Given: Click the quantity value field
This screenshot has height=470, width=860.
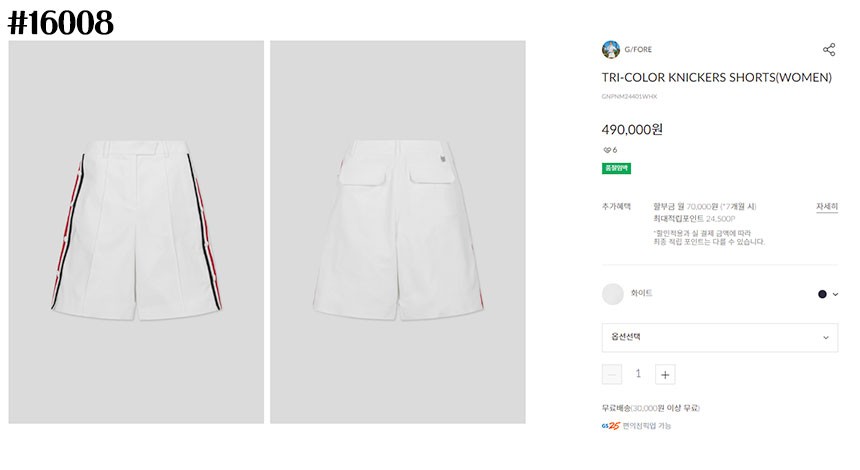Looking at the screenshot, I should 639,374.
